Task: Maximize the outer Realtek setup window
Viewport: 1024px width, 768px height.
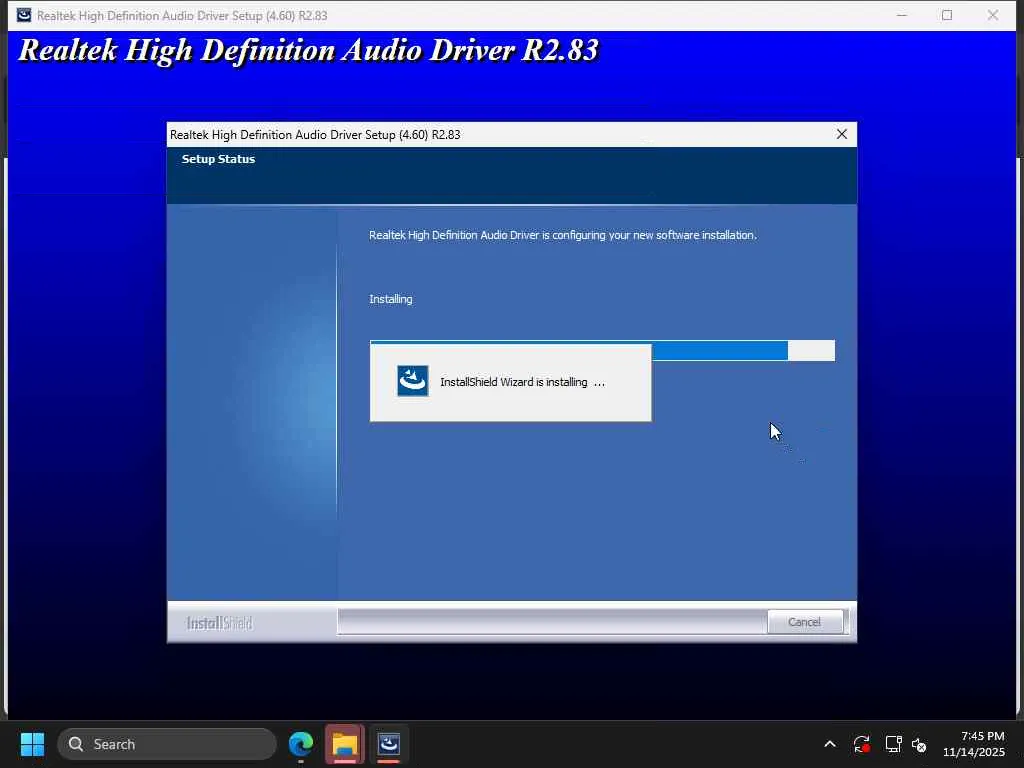Action: click(x=947, y=15)
